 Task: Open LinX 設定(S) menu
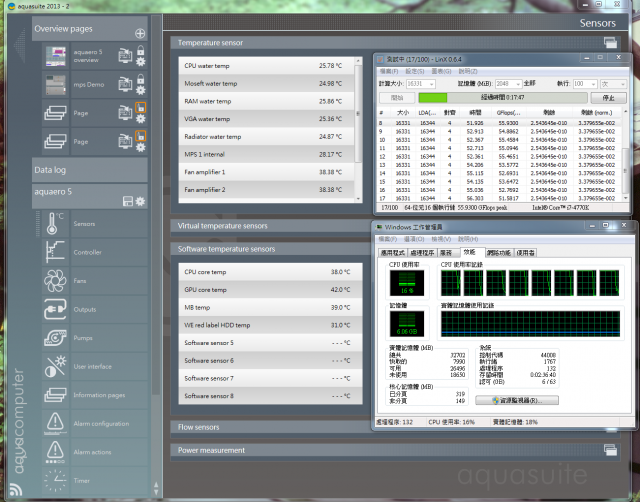415,71
